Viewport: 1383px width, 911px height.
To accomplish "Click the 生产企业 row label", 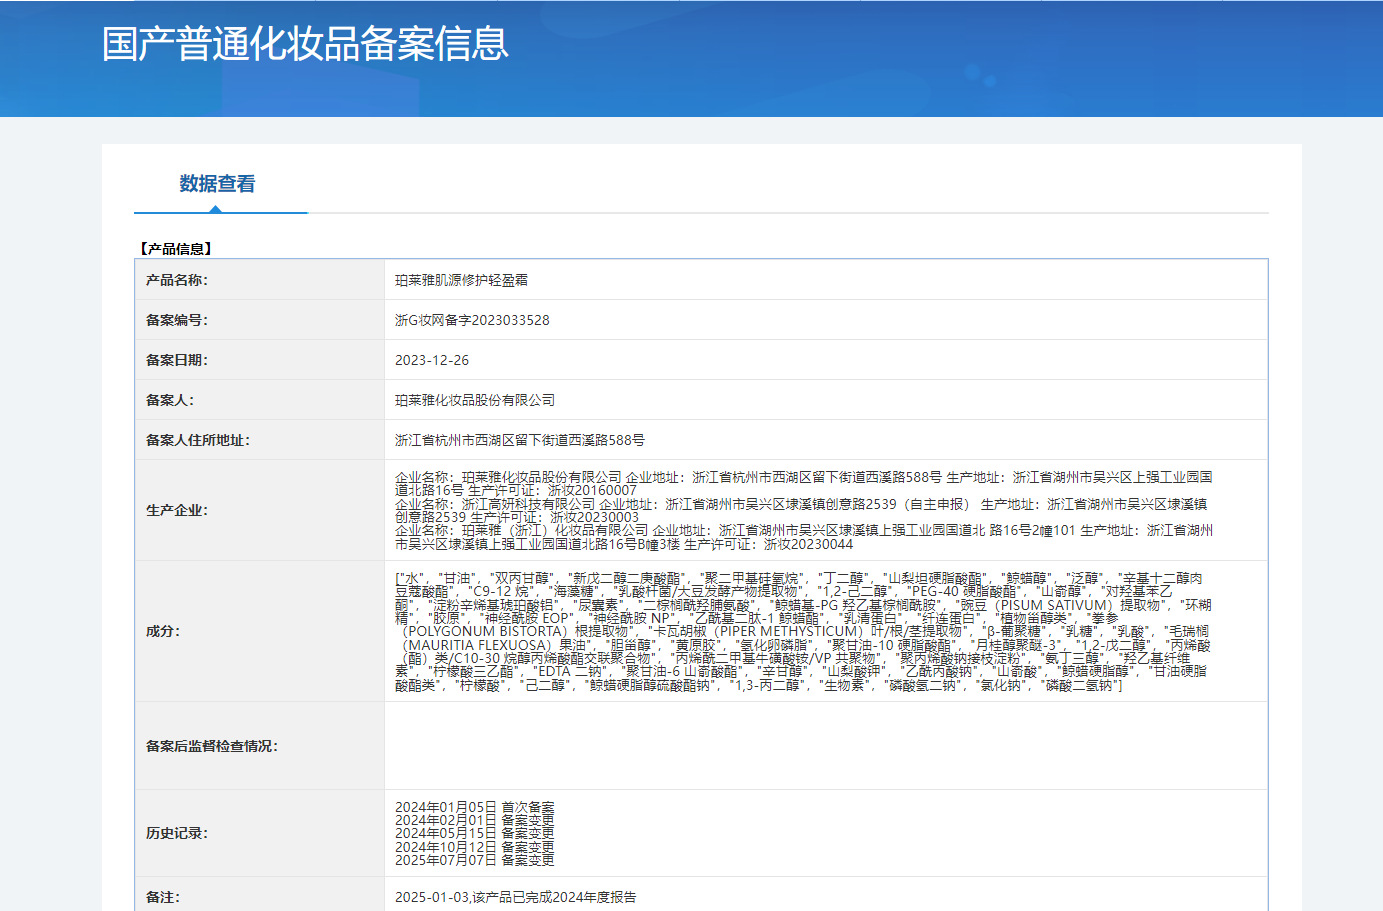I will tap(177, 510).
